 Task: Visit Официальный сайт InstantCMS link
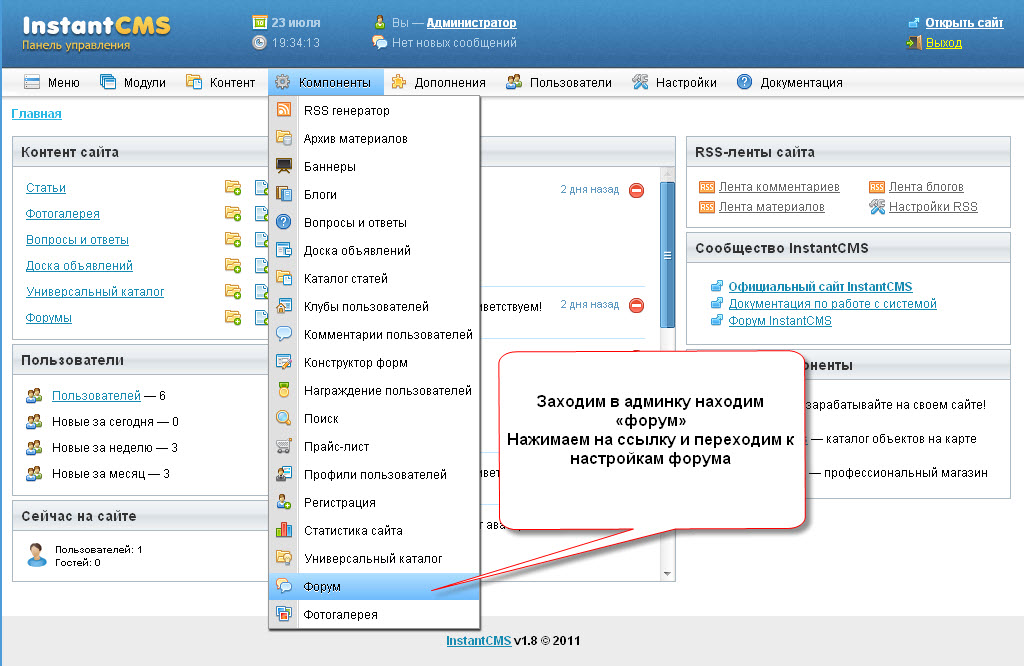820,287
